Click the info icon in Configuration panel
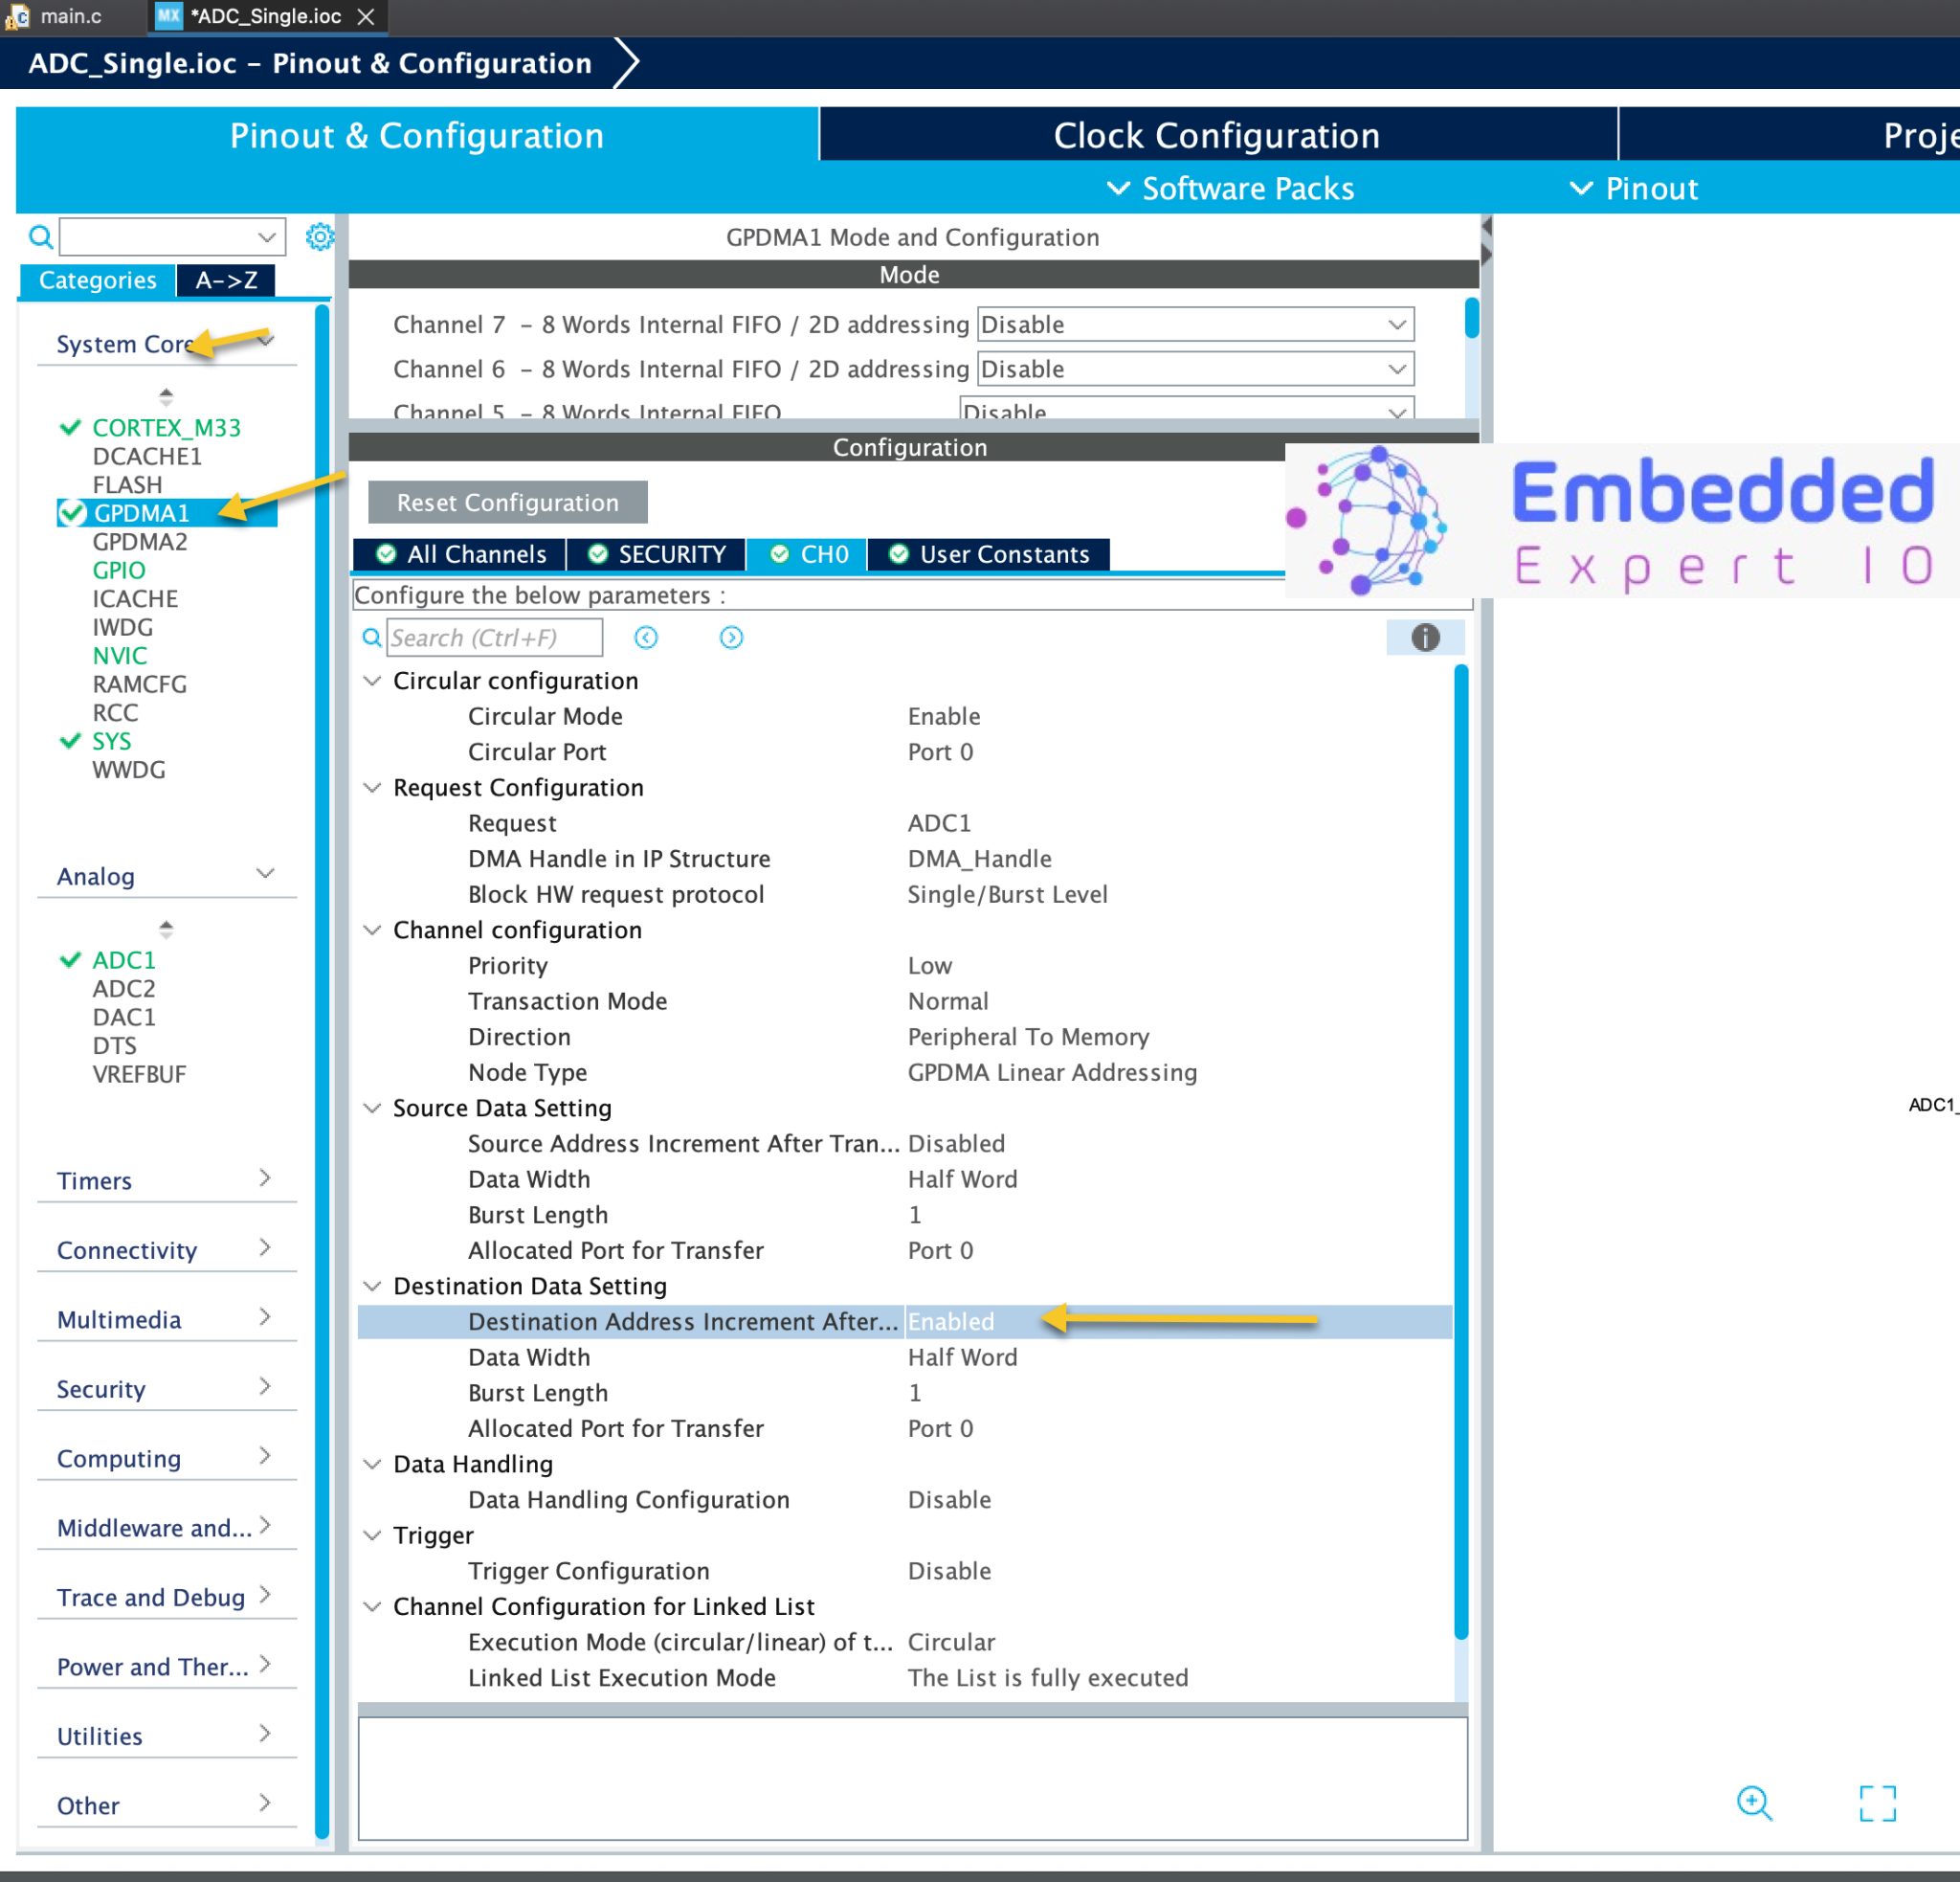Viewport: 1960px width, 1882px height. pyautogui.click(x=1424, y=637)
